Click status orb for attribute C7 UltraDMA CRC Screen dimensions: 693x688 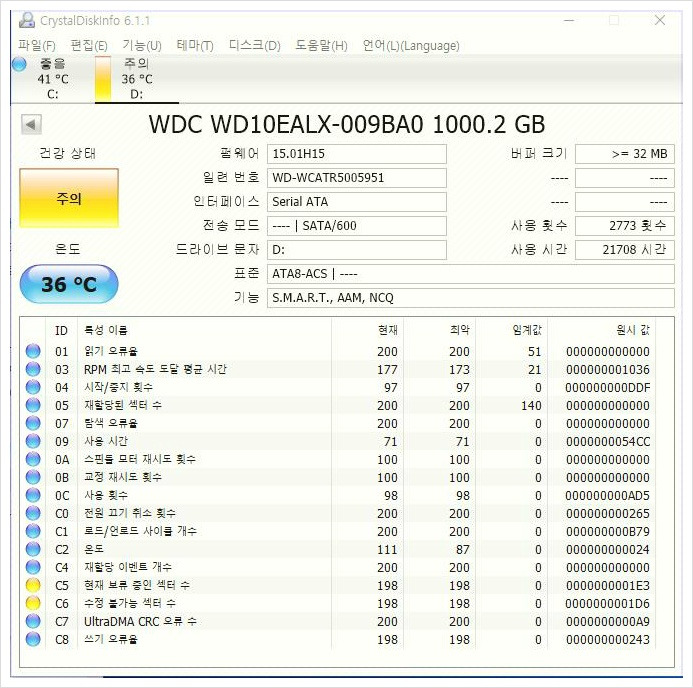pyautogui.click(x=33, y=621)
